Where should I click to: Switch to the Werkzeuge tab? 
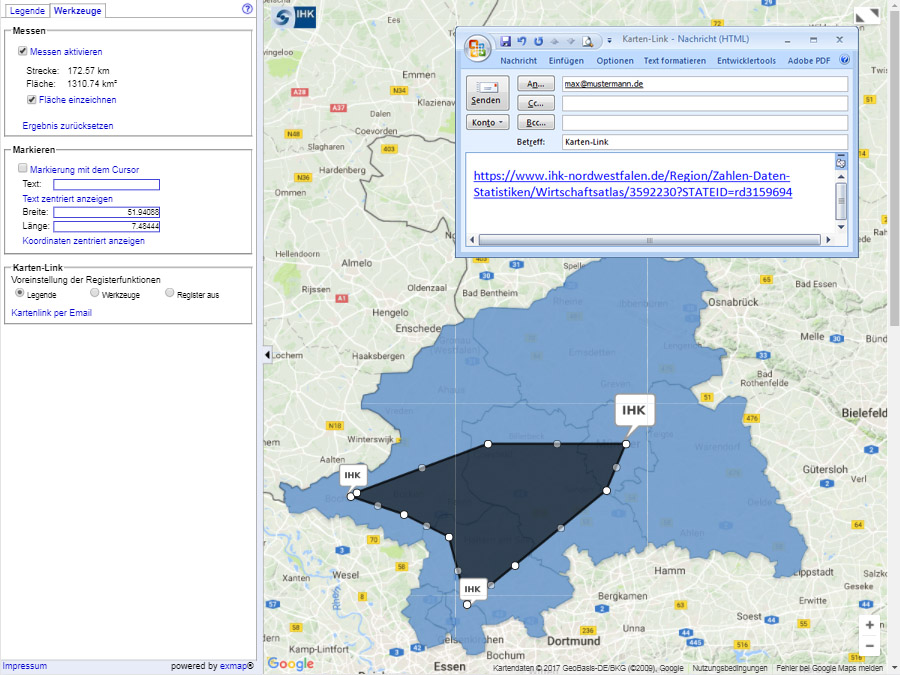(x=77, y=10)
